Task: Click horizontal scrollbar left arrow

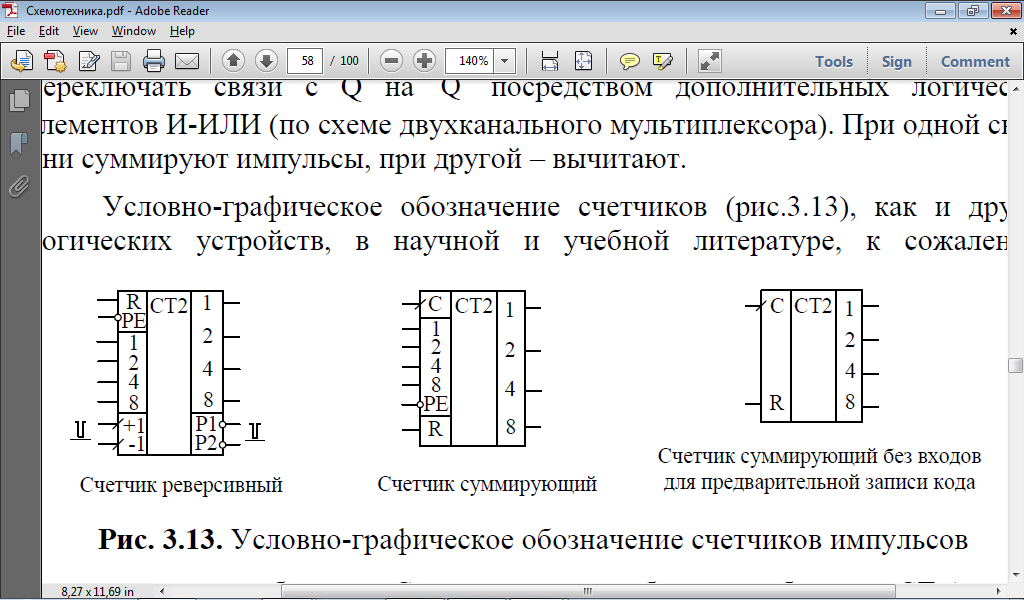Action: pos(162,592)
